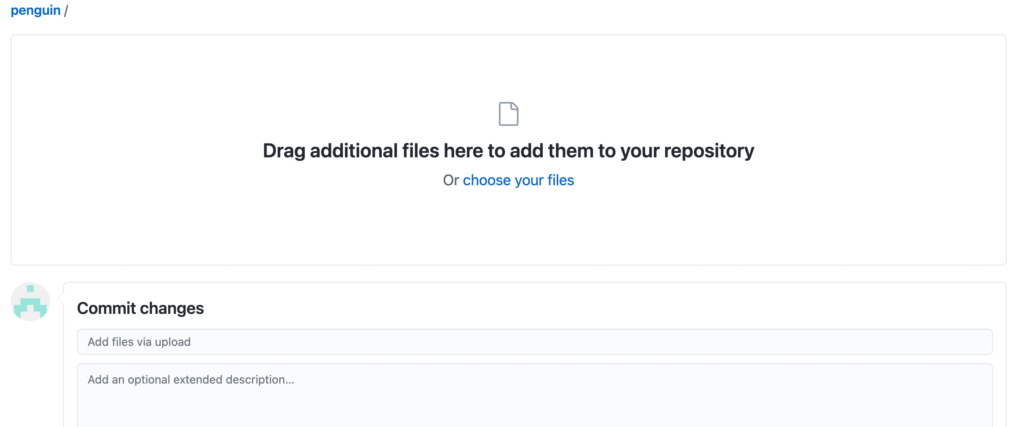Click the Commit changes heading
The image size is (1024, 427).
(140, 308)
